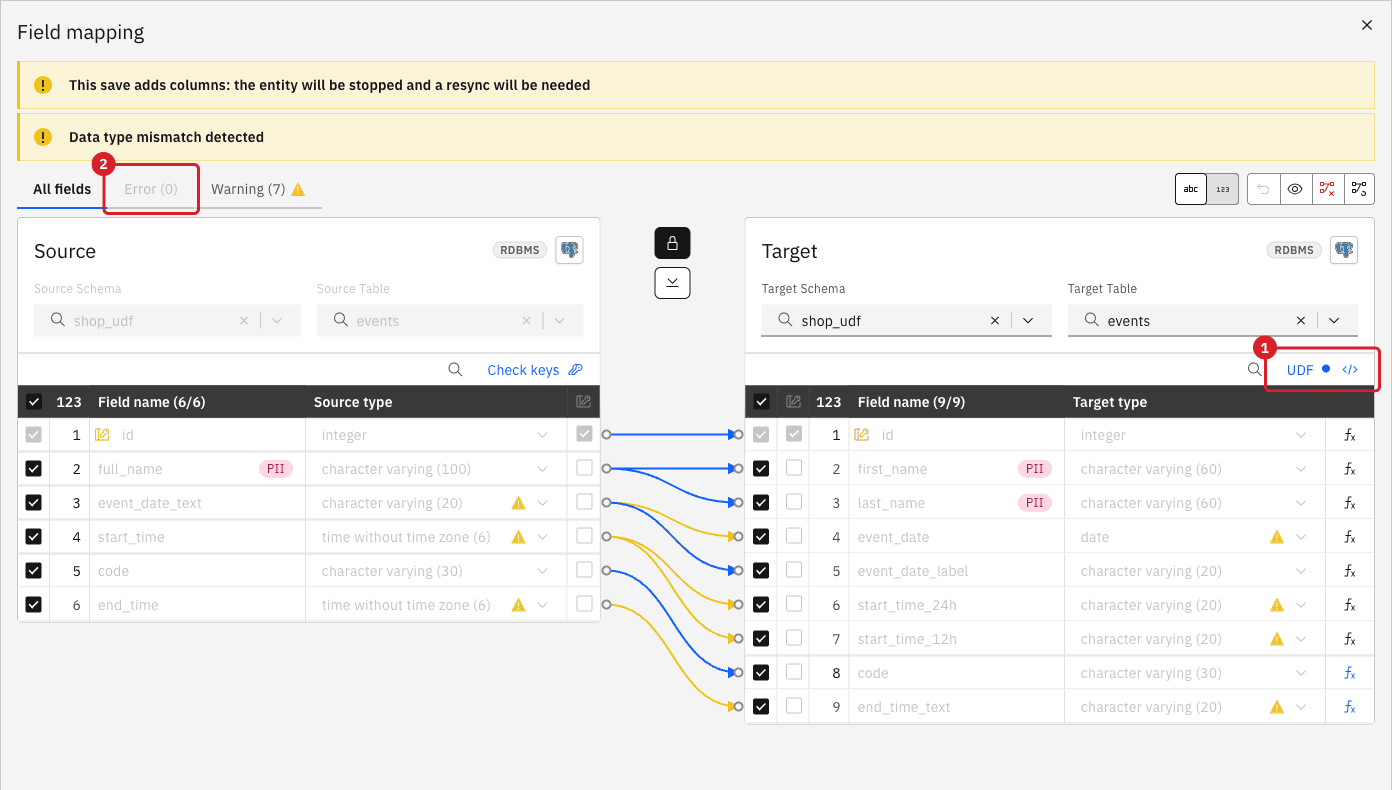Screen dimensions: 1392x790
Task: Open the fx function editor for code row
Action: (1349, 673)
